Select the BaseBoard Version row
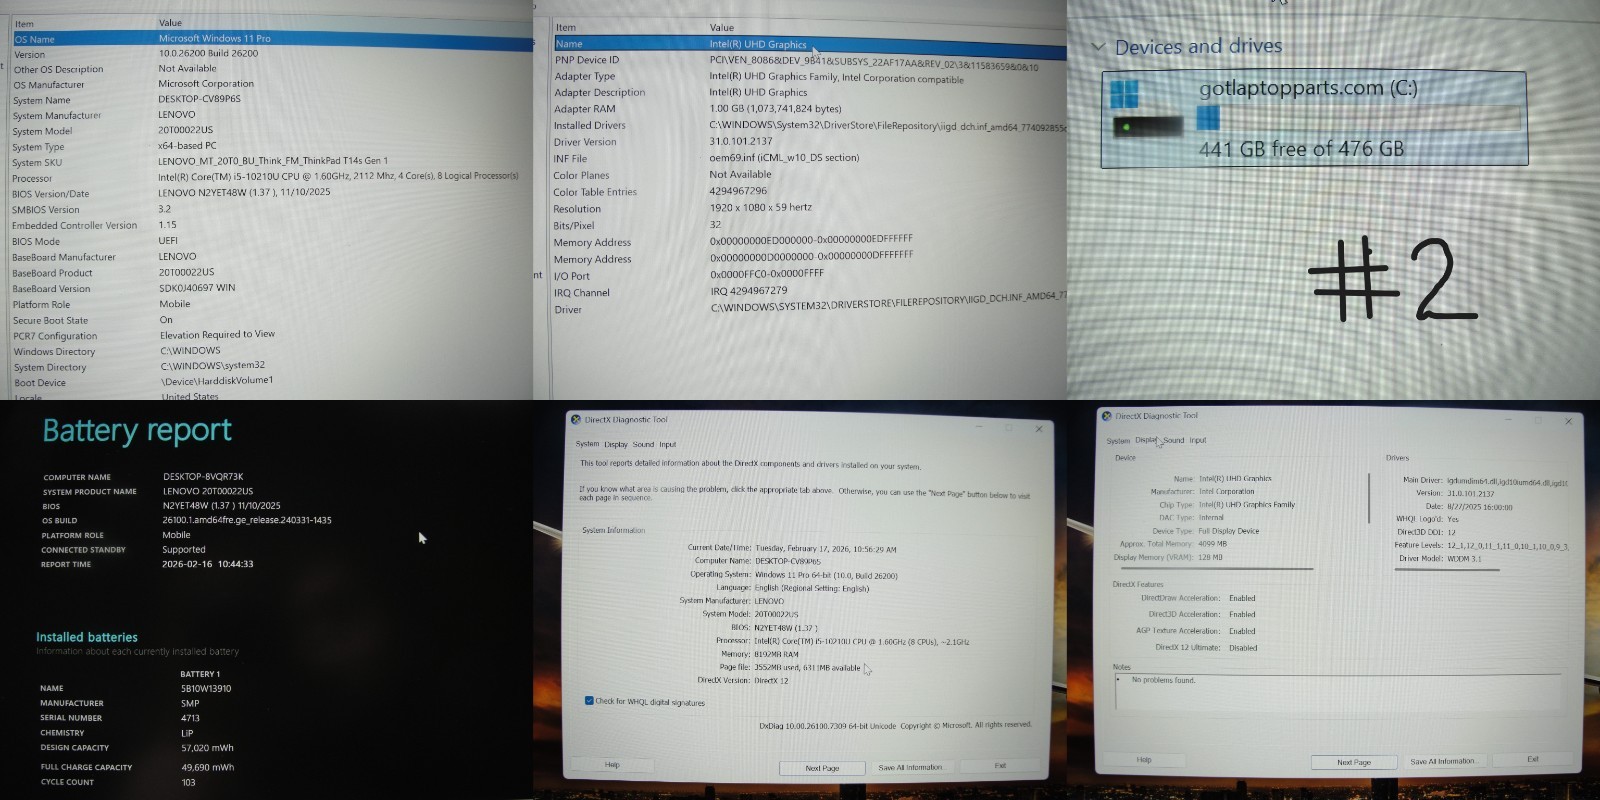Image resolution: width=1600 pixels, height=800 pixels. pos(272,288)
